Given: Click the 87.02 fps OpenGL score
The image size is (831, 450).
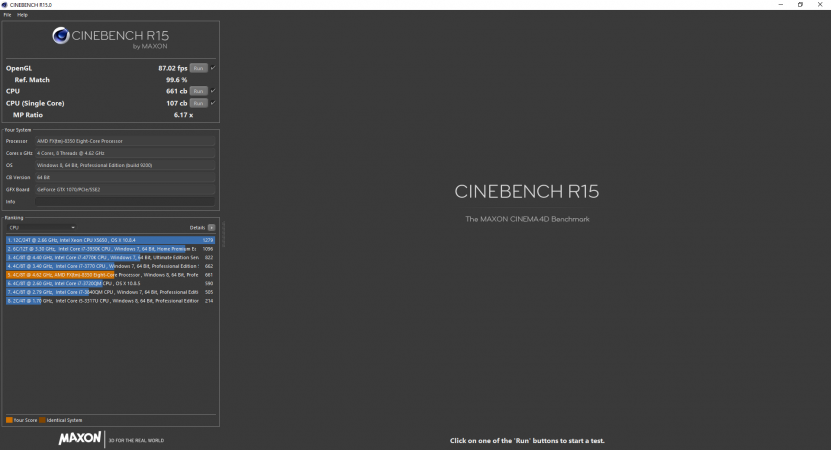Looking at the screenshot, I should tap(173, 68).
